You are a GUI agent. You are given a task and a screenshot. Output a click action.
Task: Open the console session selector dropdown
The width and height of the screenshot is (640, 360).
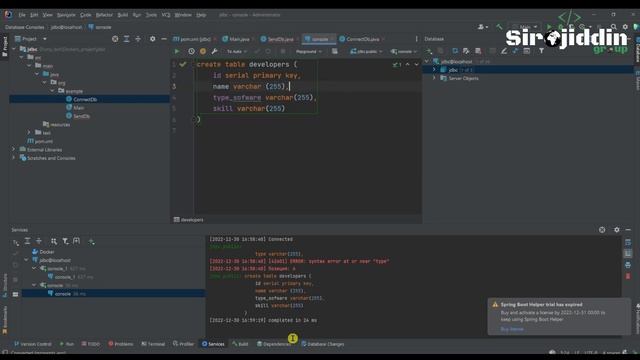403,52
